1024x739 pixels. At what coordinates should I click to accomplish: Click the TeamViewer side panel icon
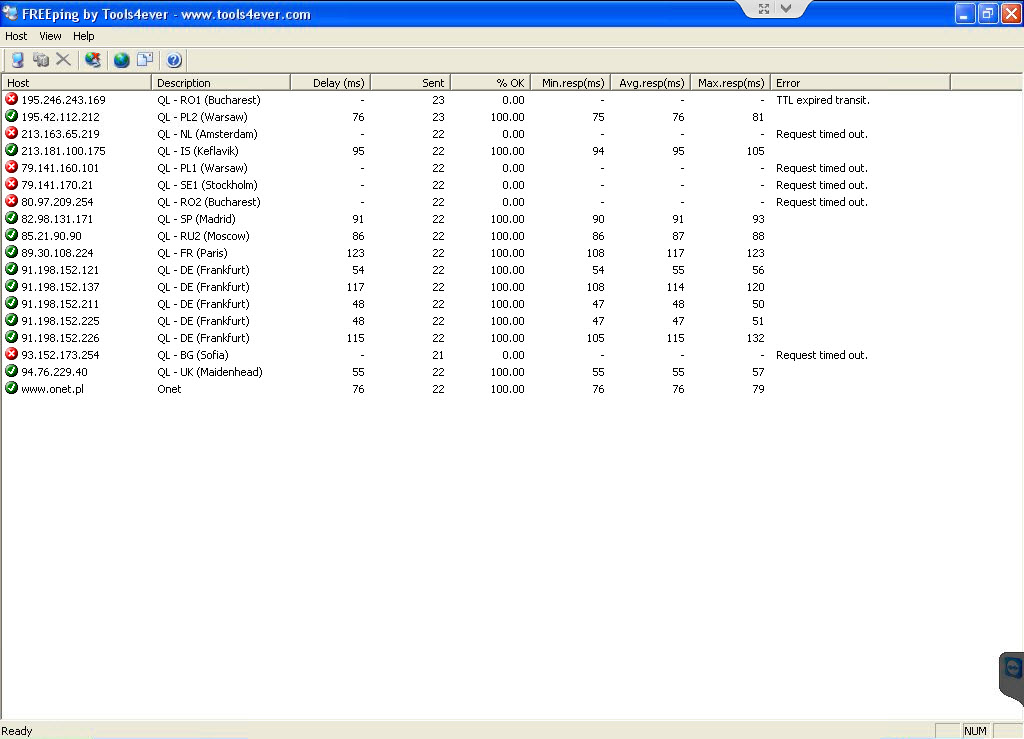click(x=1012, y=669)
